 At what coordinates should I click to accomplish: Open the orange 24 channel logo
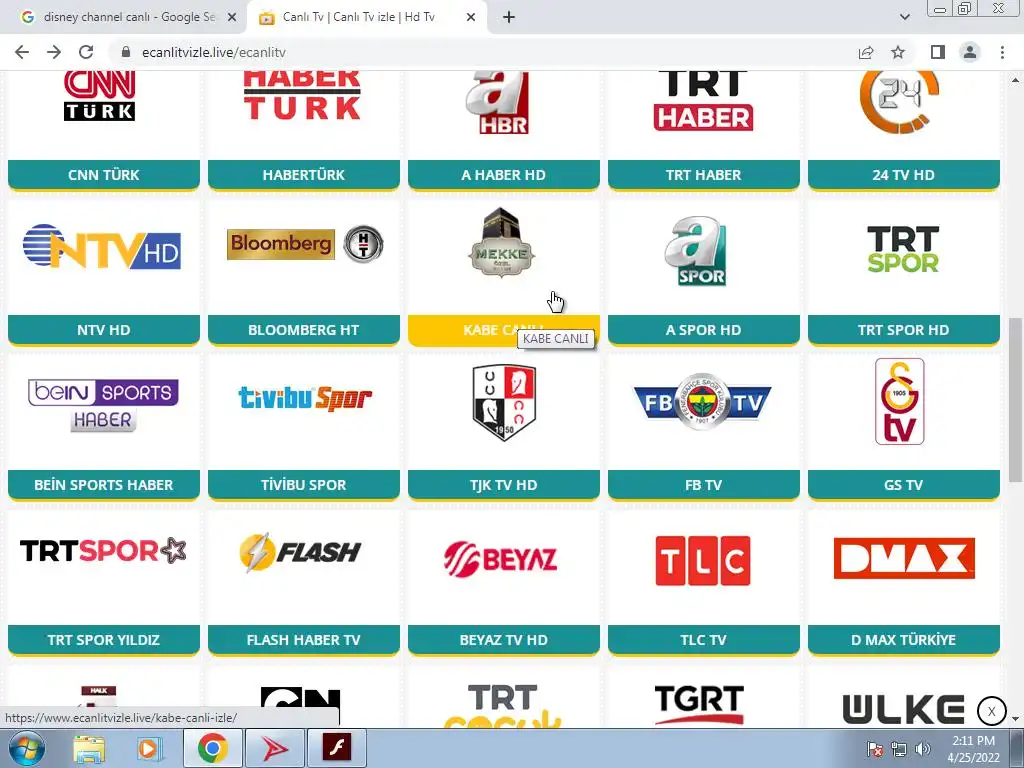900,103
